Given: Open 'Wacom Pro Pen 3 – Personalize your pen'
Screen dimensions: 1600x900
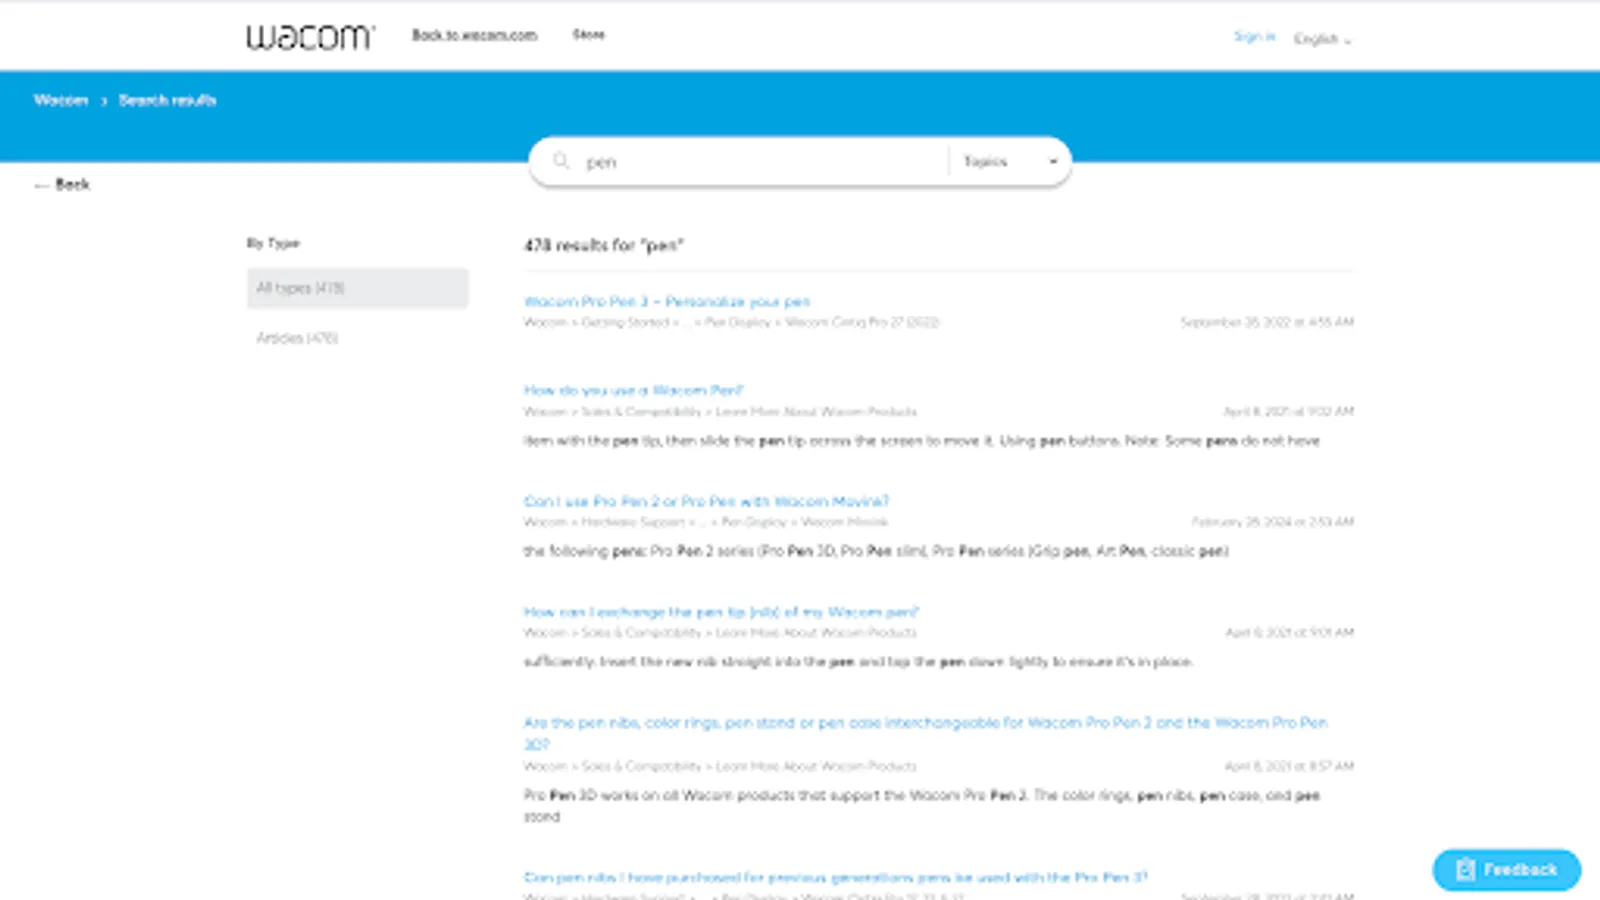Looking at the screenshot, I should click(668, 300).
